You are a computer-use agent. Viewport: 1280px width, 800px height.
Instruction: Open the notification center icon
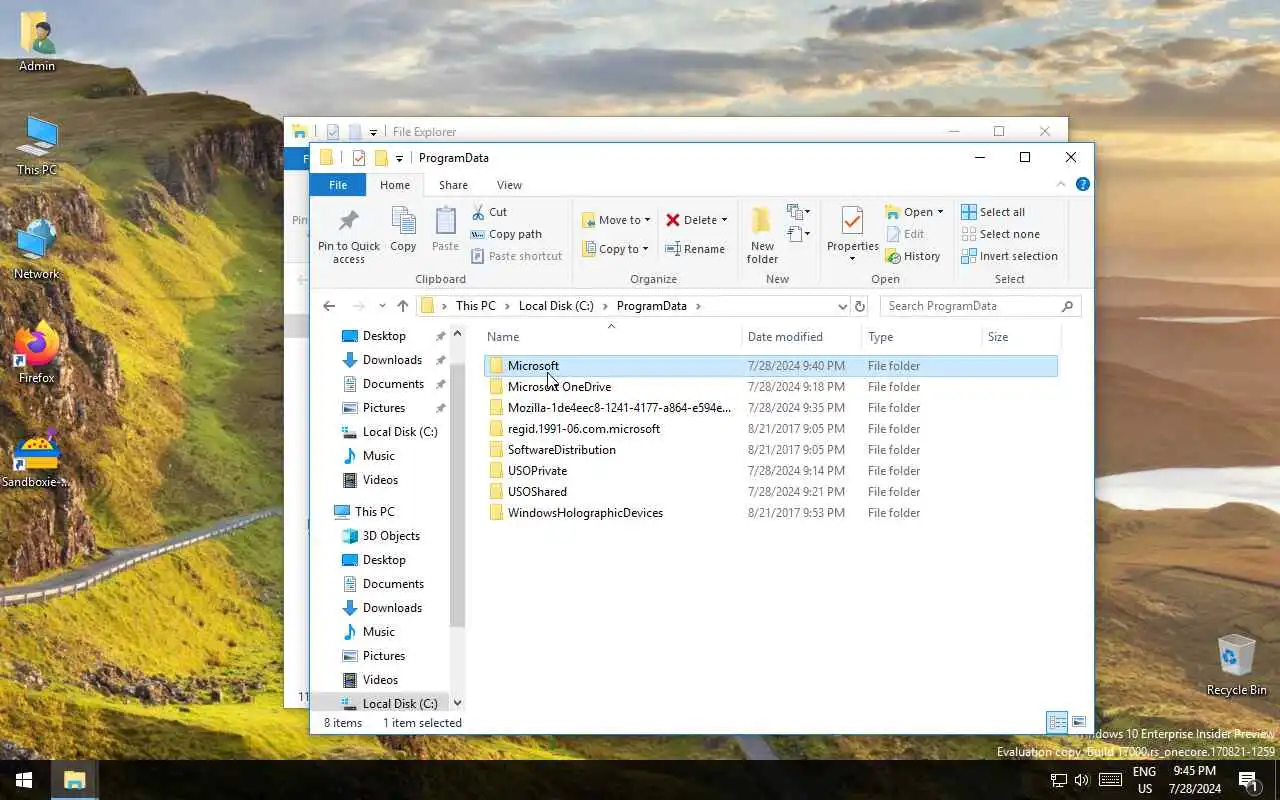[1248, 780]
